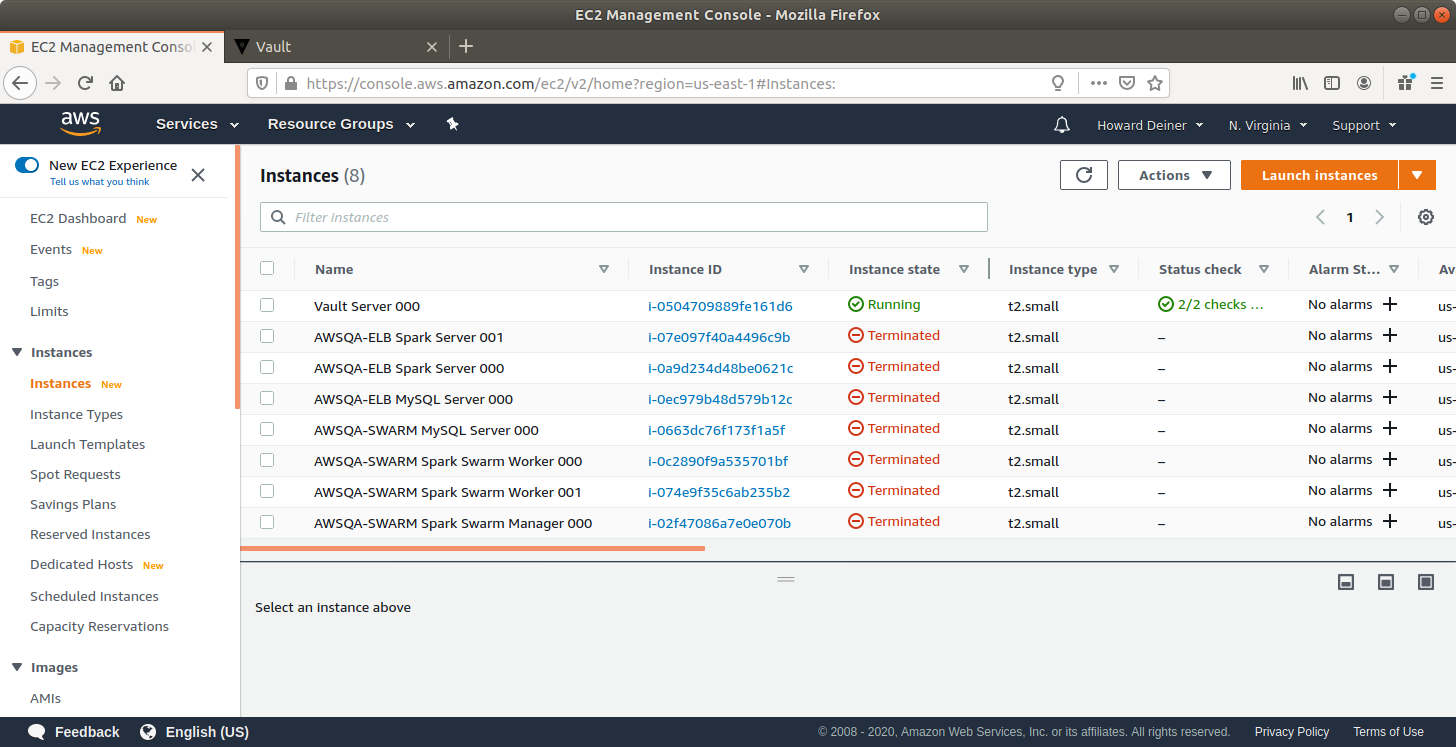Open EC2 Dashboard in sidebar
Image resolution: width=1456 pixels, height=747 pixels.
(x=78, y=218)
